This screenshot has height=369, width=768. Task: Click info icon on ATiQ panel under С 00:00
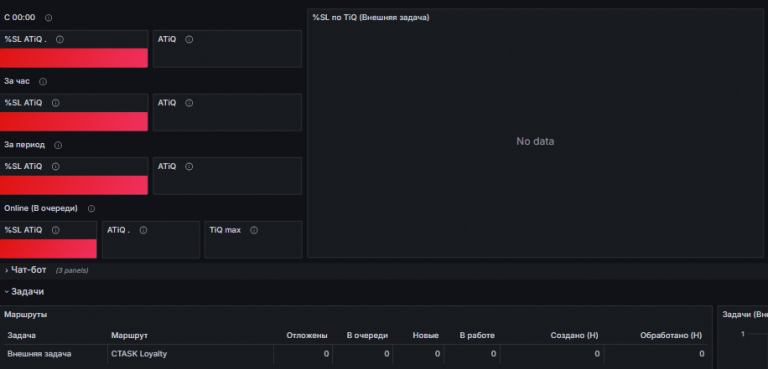(x=189, y=40)
